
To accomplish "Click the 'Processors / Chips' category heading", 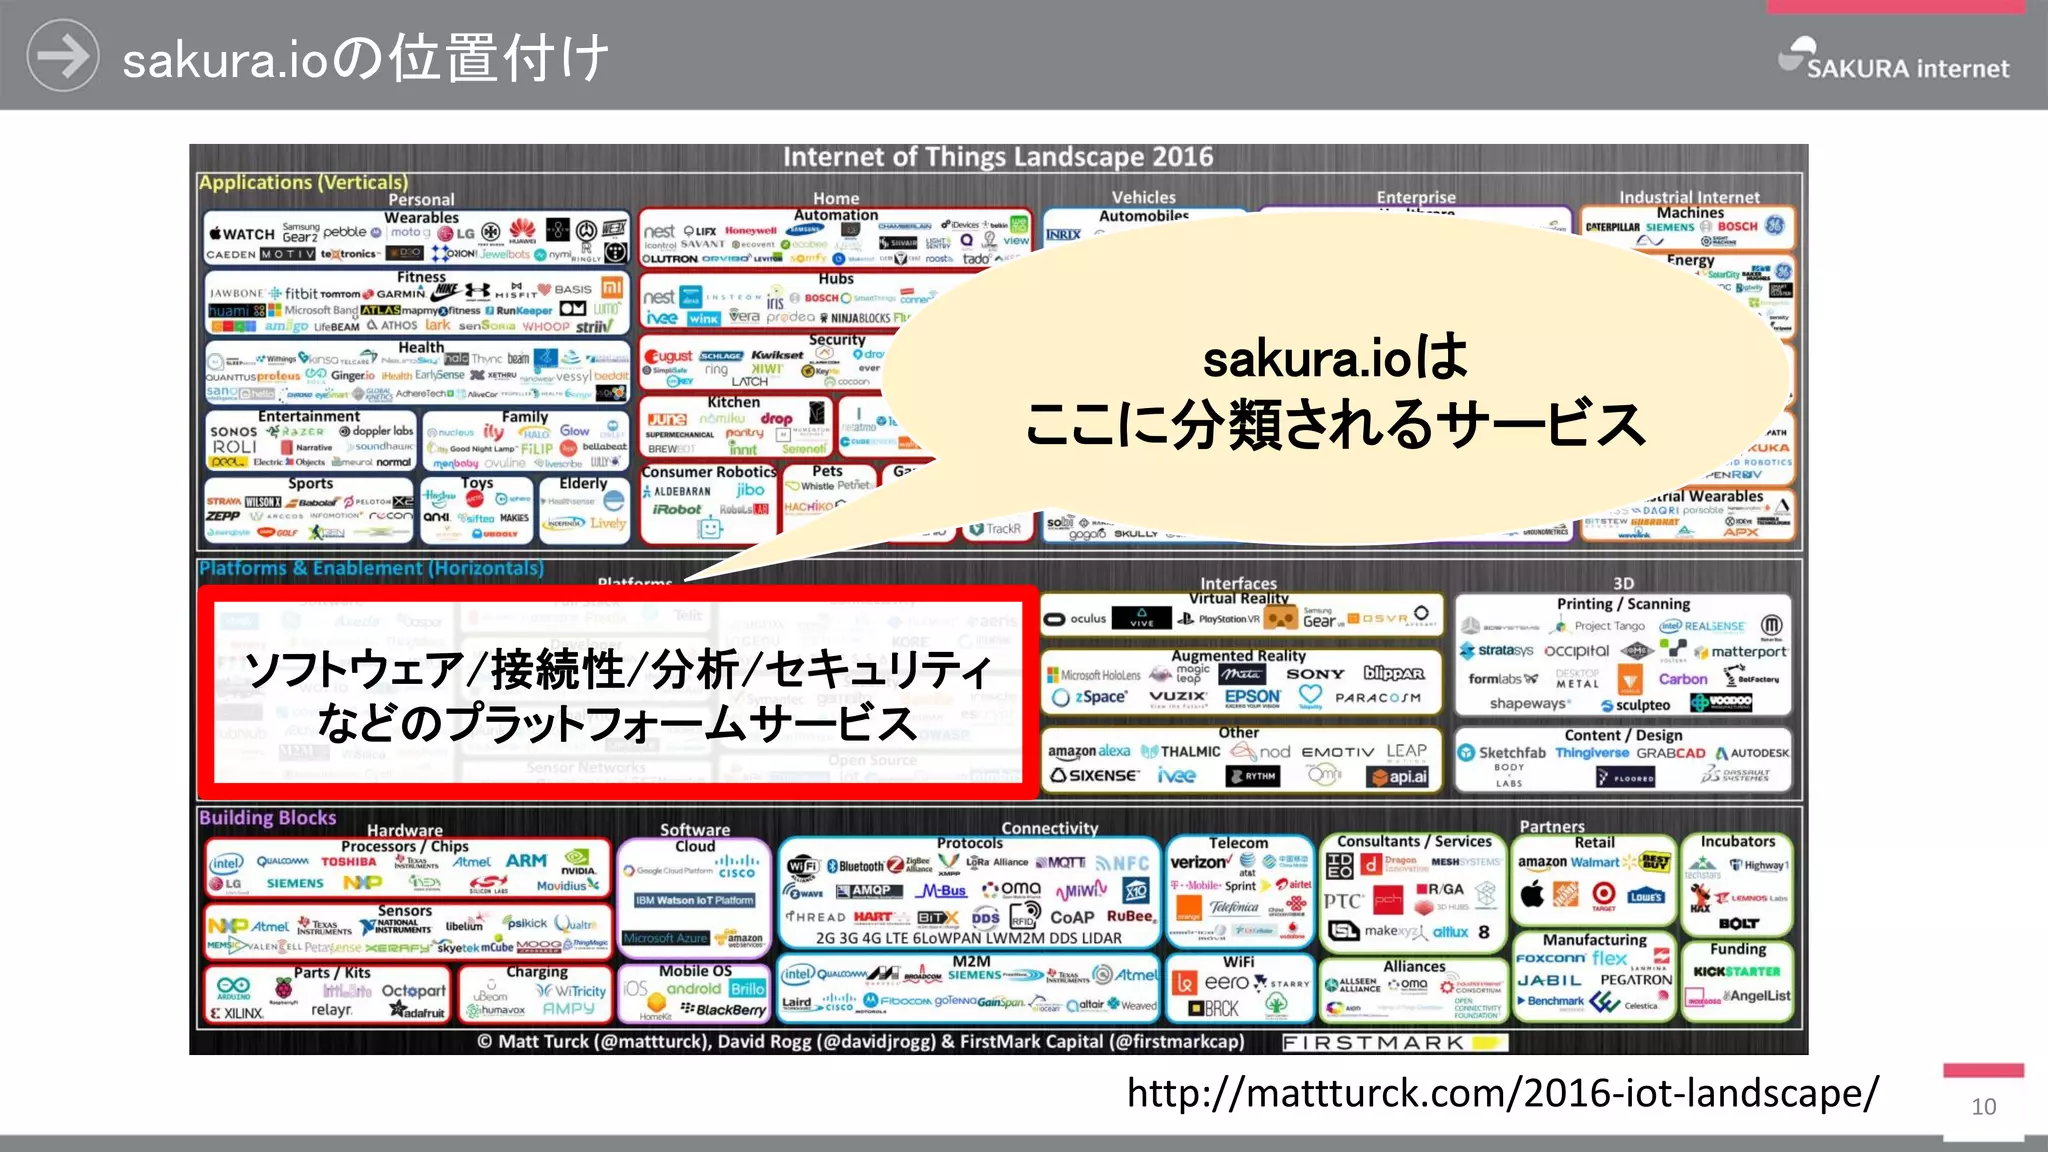I will (404, 846).
